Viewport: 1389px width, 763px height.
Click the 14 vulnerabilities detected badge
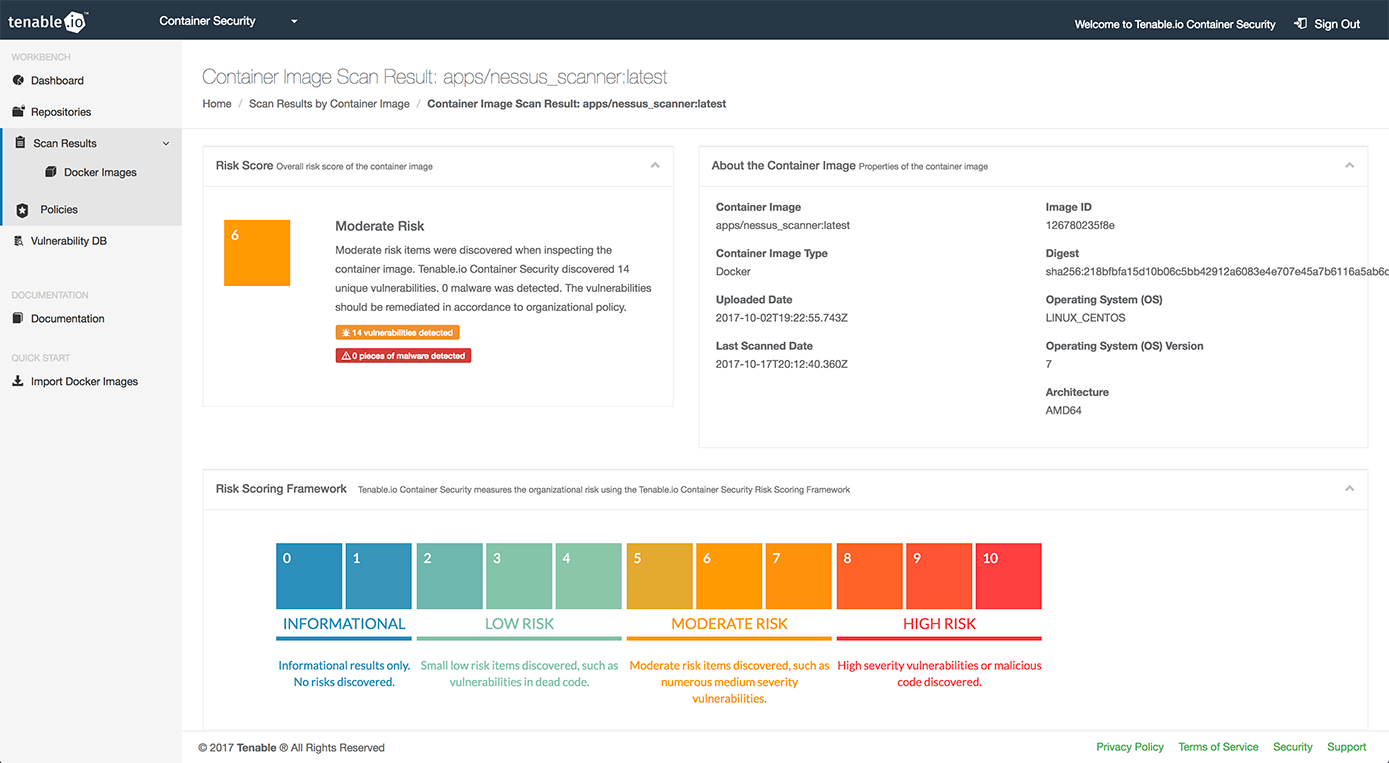pos(398,333)
